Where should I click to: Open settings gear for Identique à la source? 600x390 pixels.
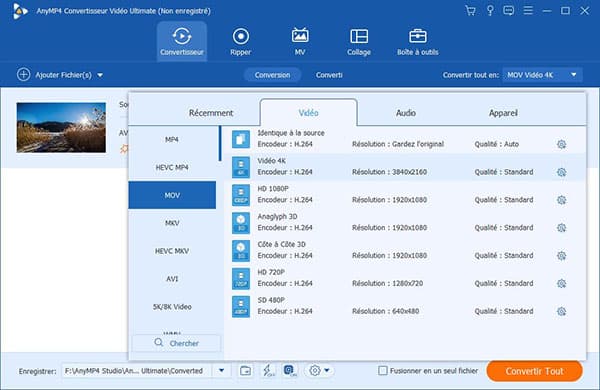point(561,144)
